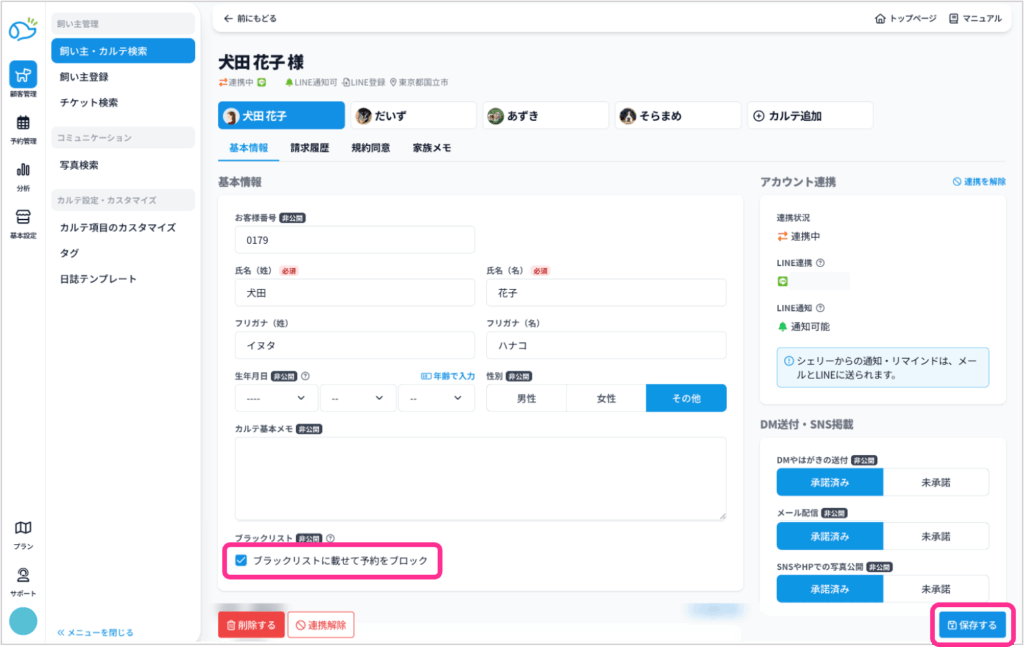
Task: Expand the birth year dropdown
Action: [276, 398]
